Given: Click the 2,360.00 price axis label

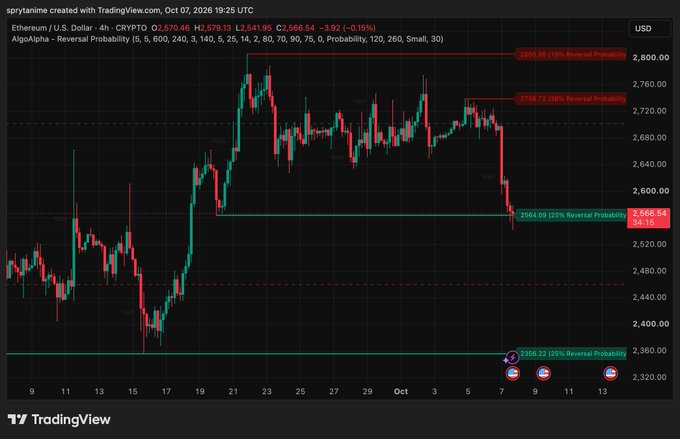Looking at the screenshot, I should pyautogui.click(x=651, y=351).
